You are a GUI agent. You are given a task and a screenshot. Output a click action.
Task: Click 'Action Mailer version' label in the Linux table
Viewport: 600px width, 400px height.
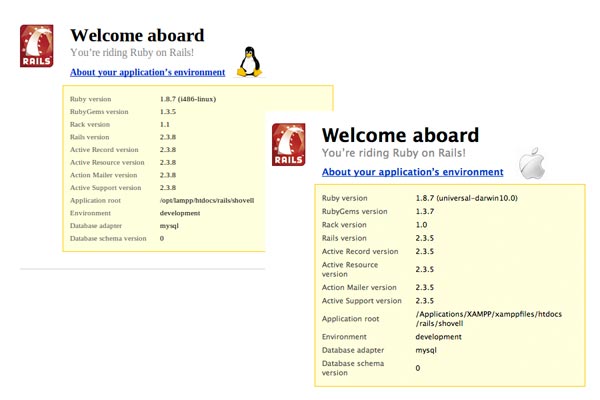click(103, 175)
